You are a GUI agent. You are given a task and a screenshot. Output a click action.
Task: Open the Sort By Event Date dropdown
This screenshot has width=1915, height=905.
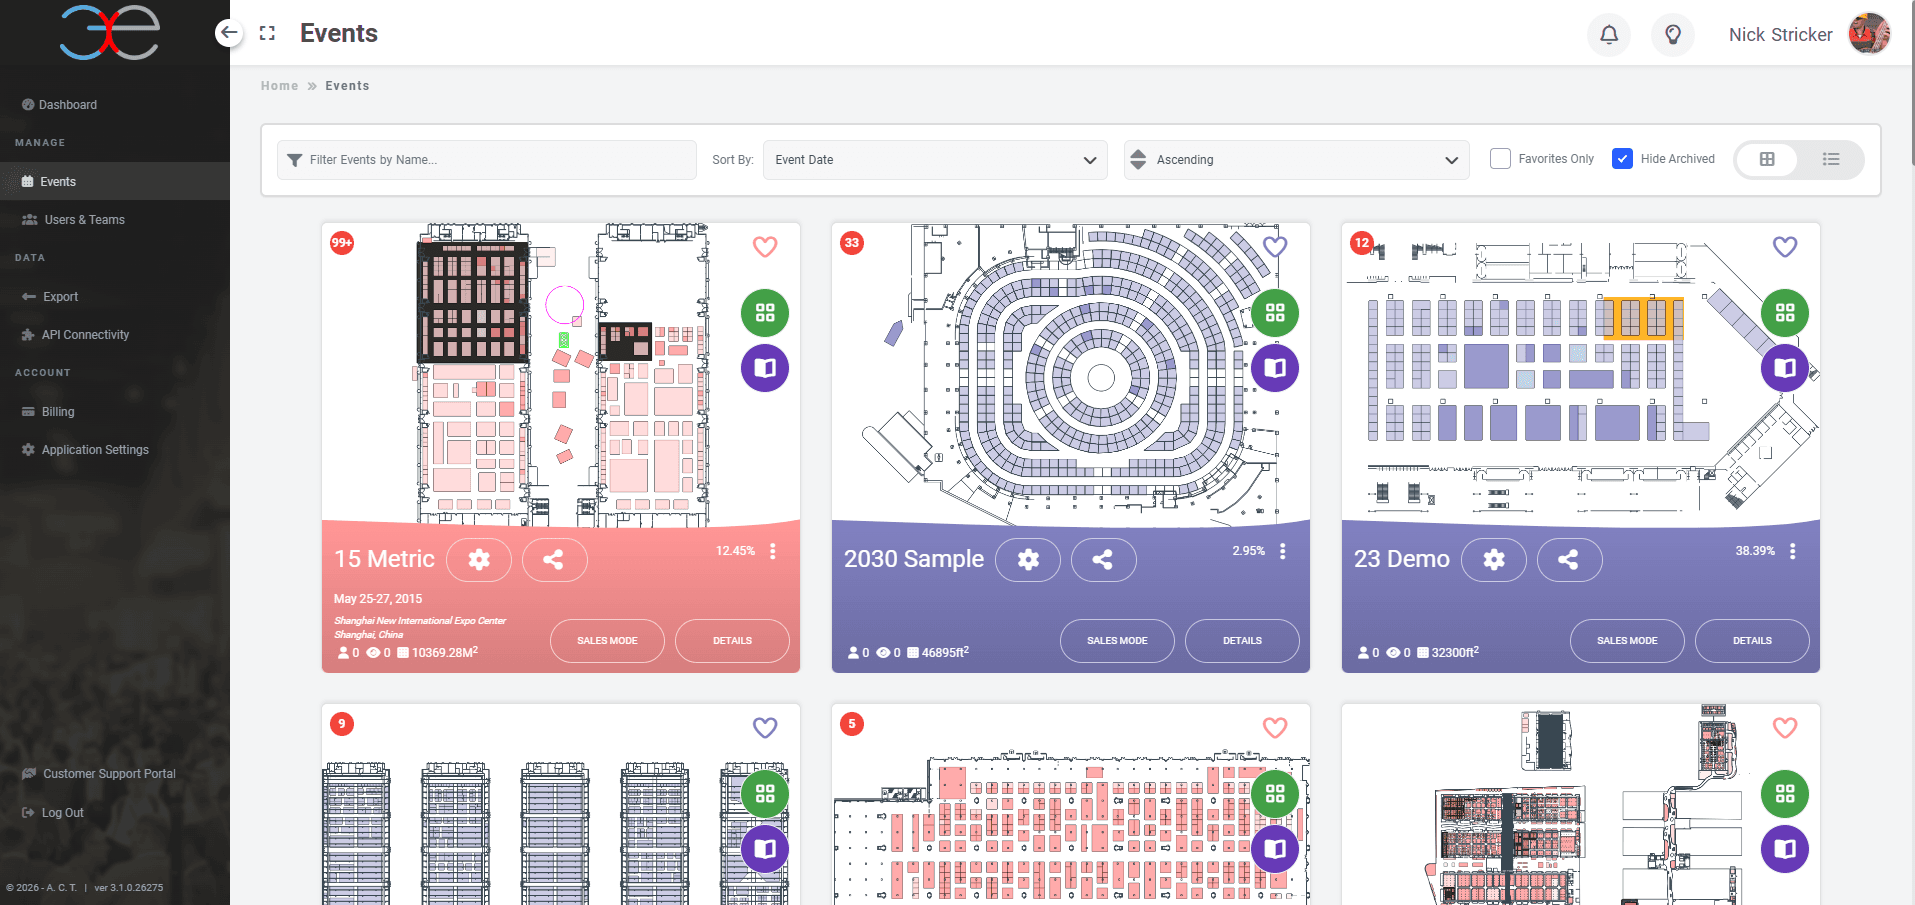tap(935, 160)
